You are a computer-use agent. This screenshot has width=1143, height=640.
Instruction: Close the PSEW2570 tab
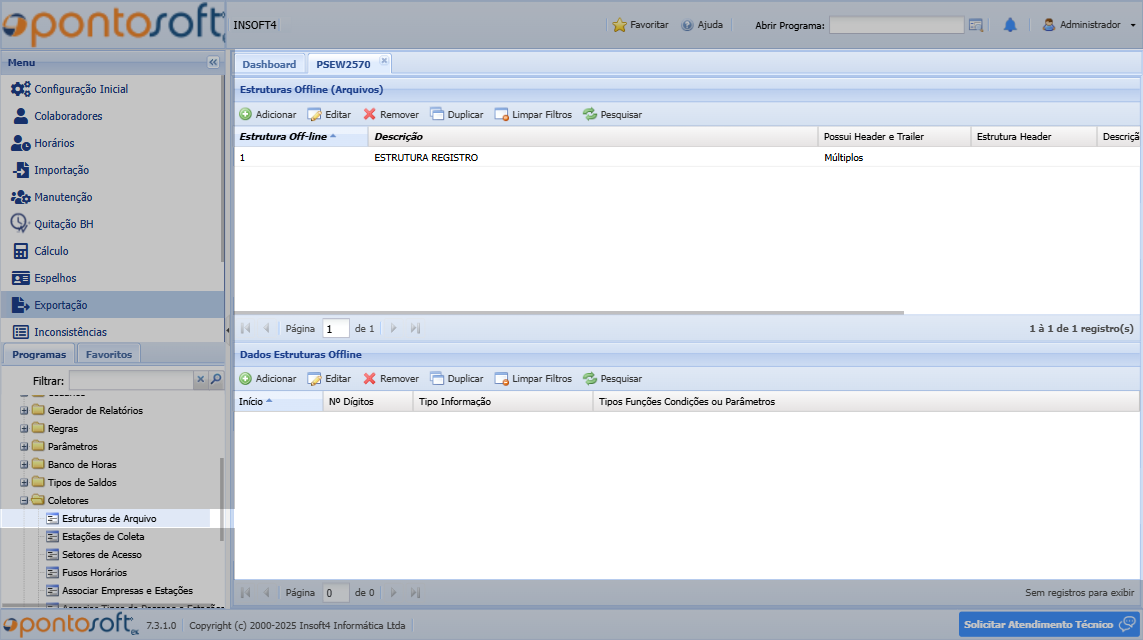pos(384,61)
